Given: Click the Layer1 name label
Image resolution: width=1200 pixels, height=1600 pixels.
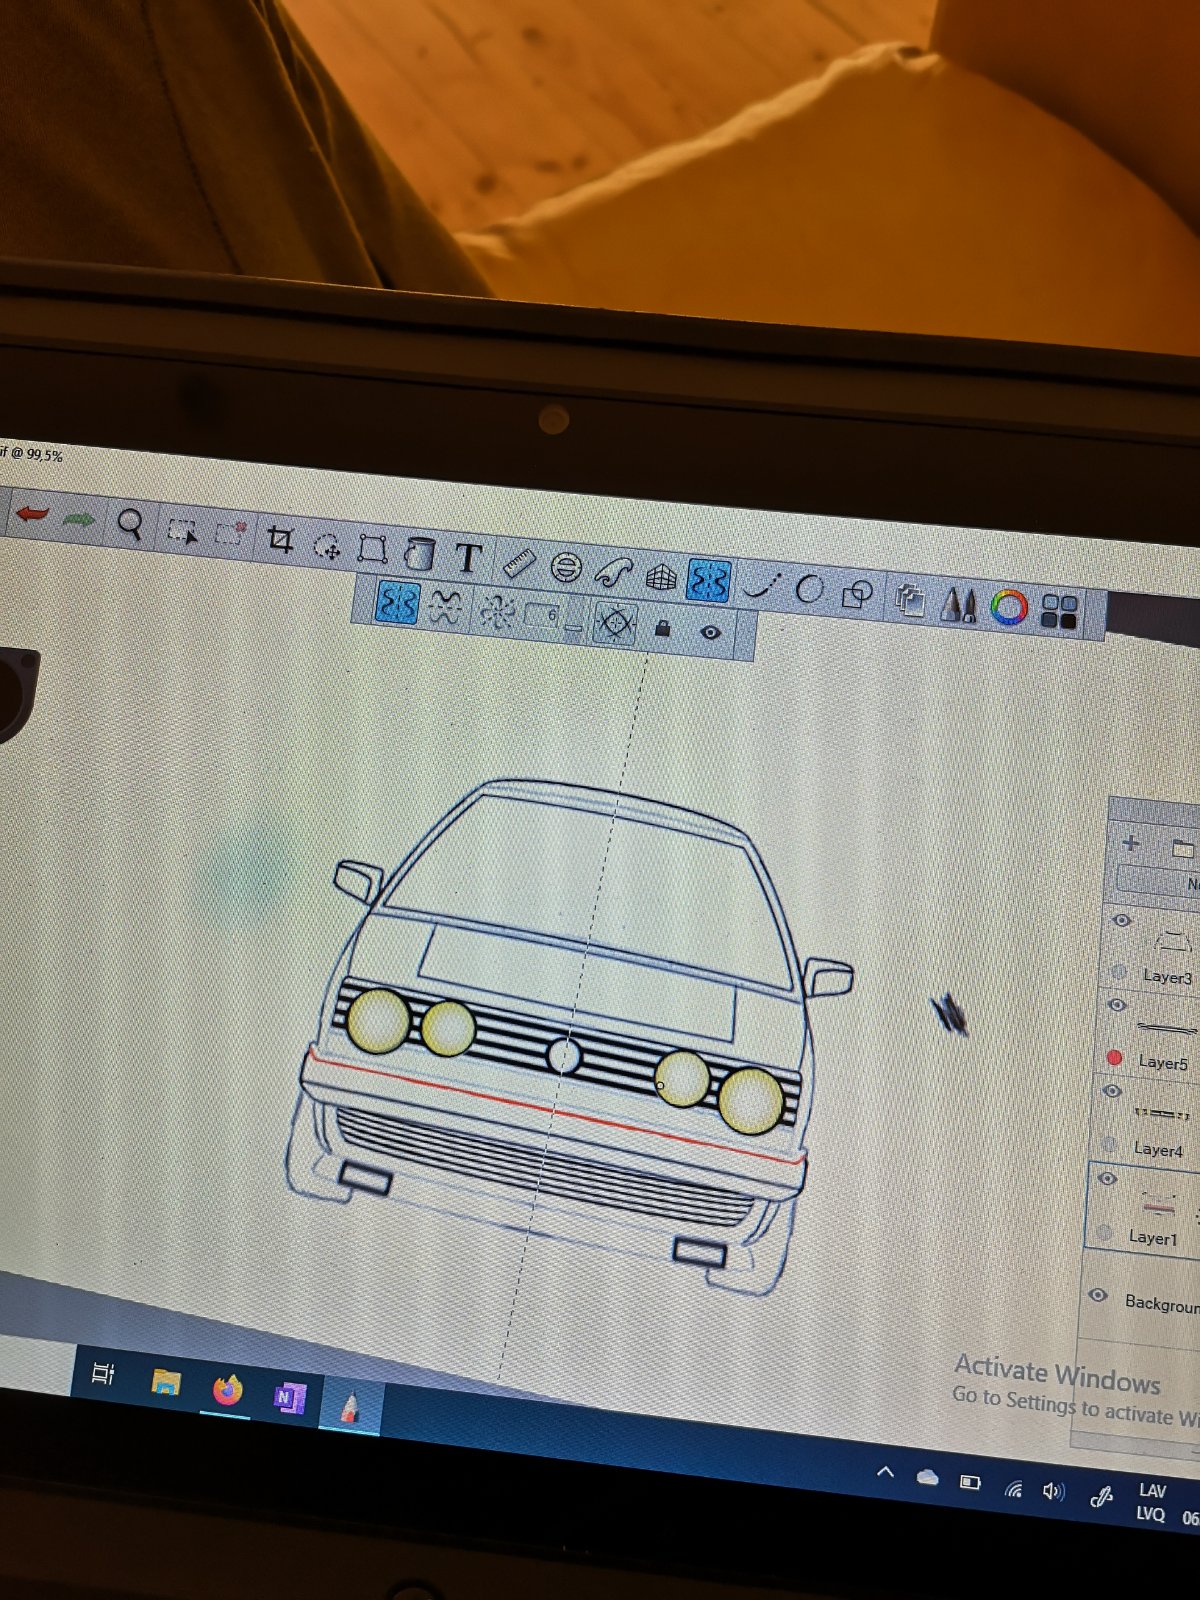Looking at the screenshot, I should pos(1152,1237).
